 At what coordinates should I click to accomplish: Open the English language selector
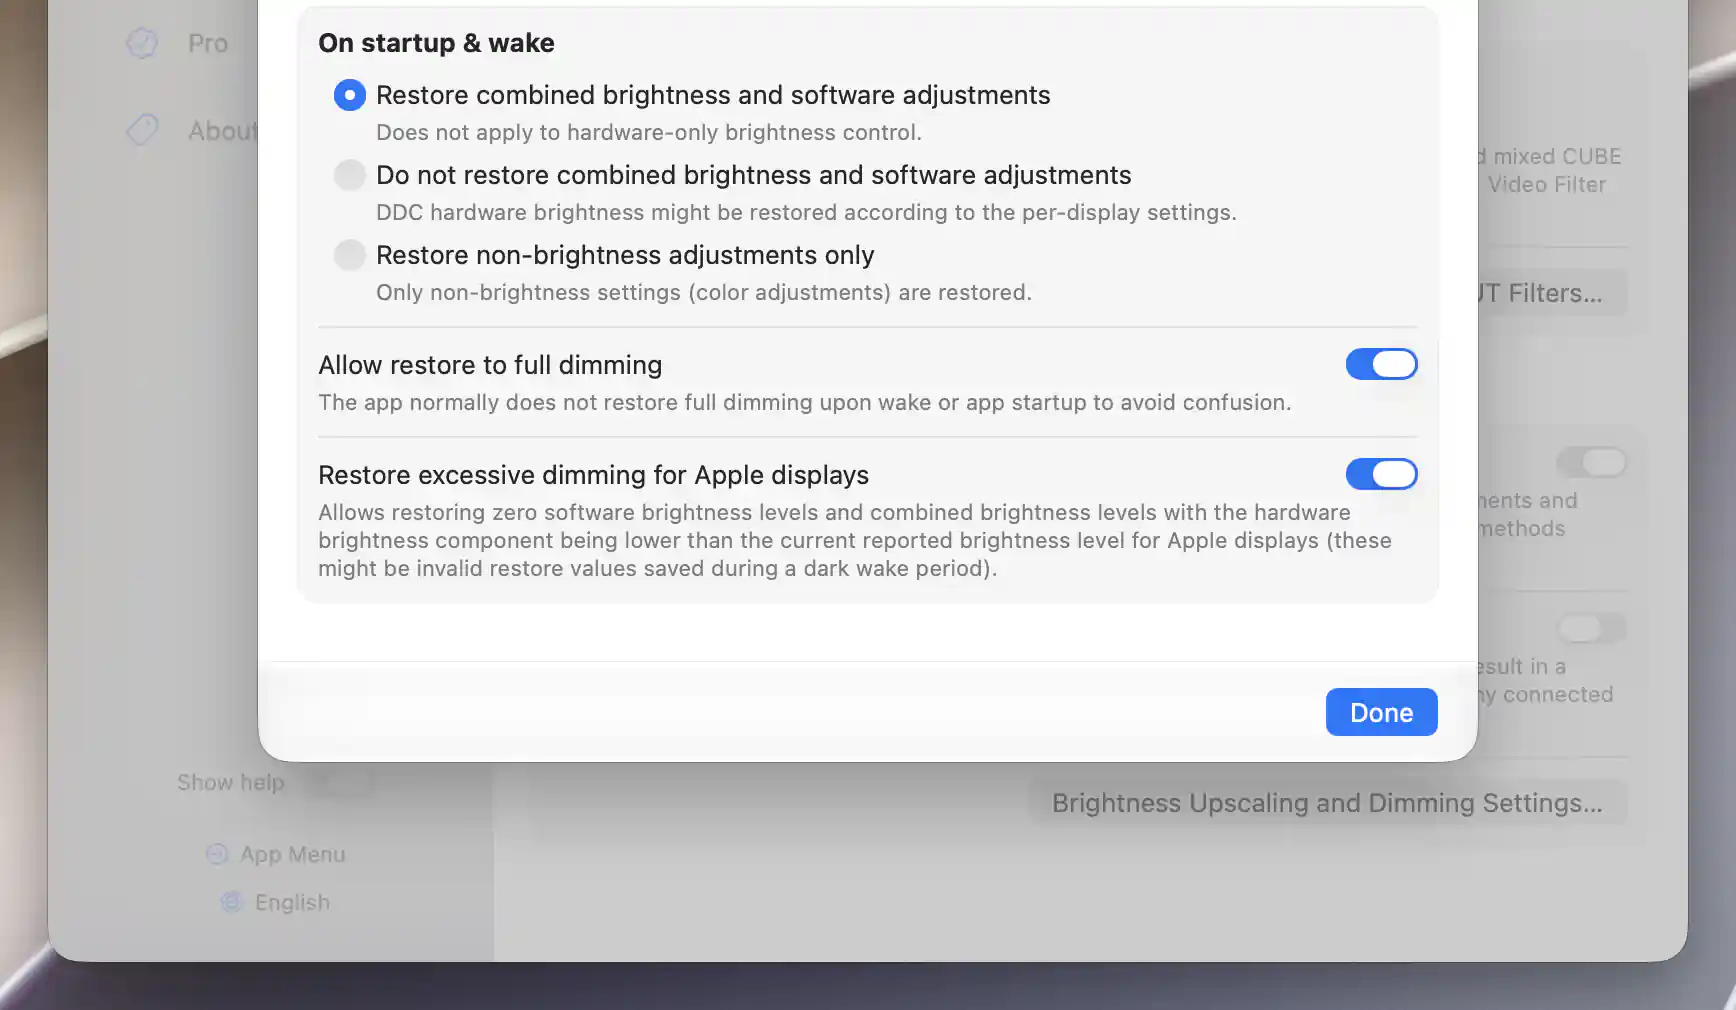tap(277, 902)
